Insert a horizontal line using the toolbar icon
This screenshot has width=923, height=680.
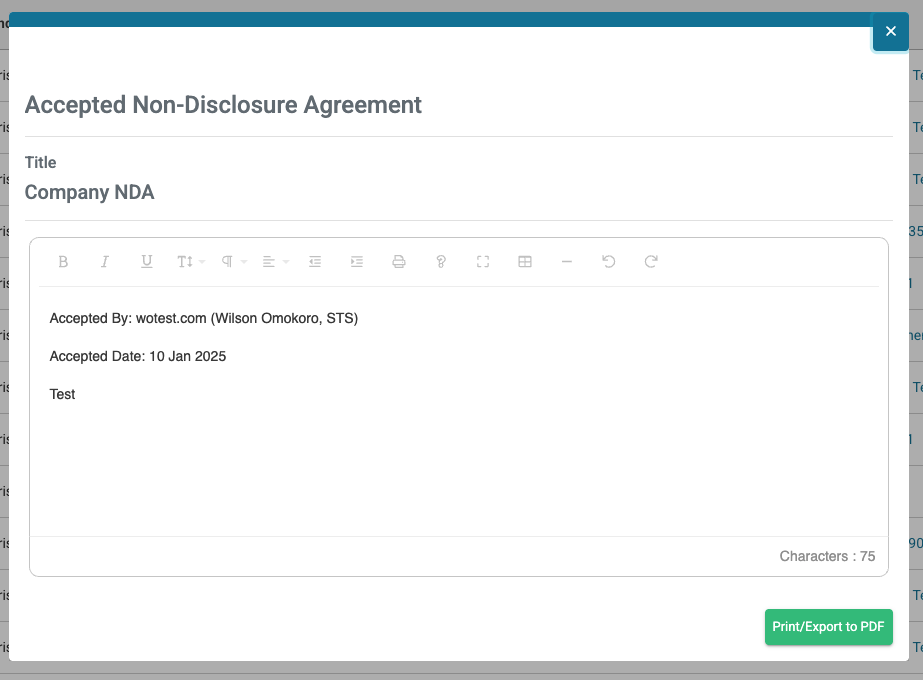(x=567, y=261)
